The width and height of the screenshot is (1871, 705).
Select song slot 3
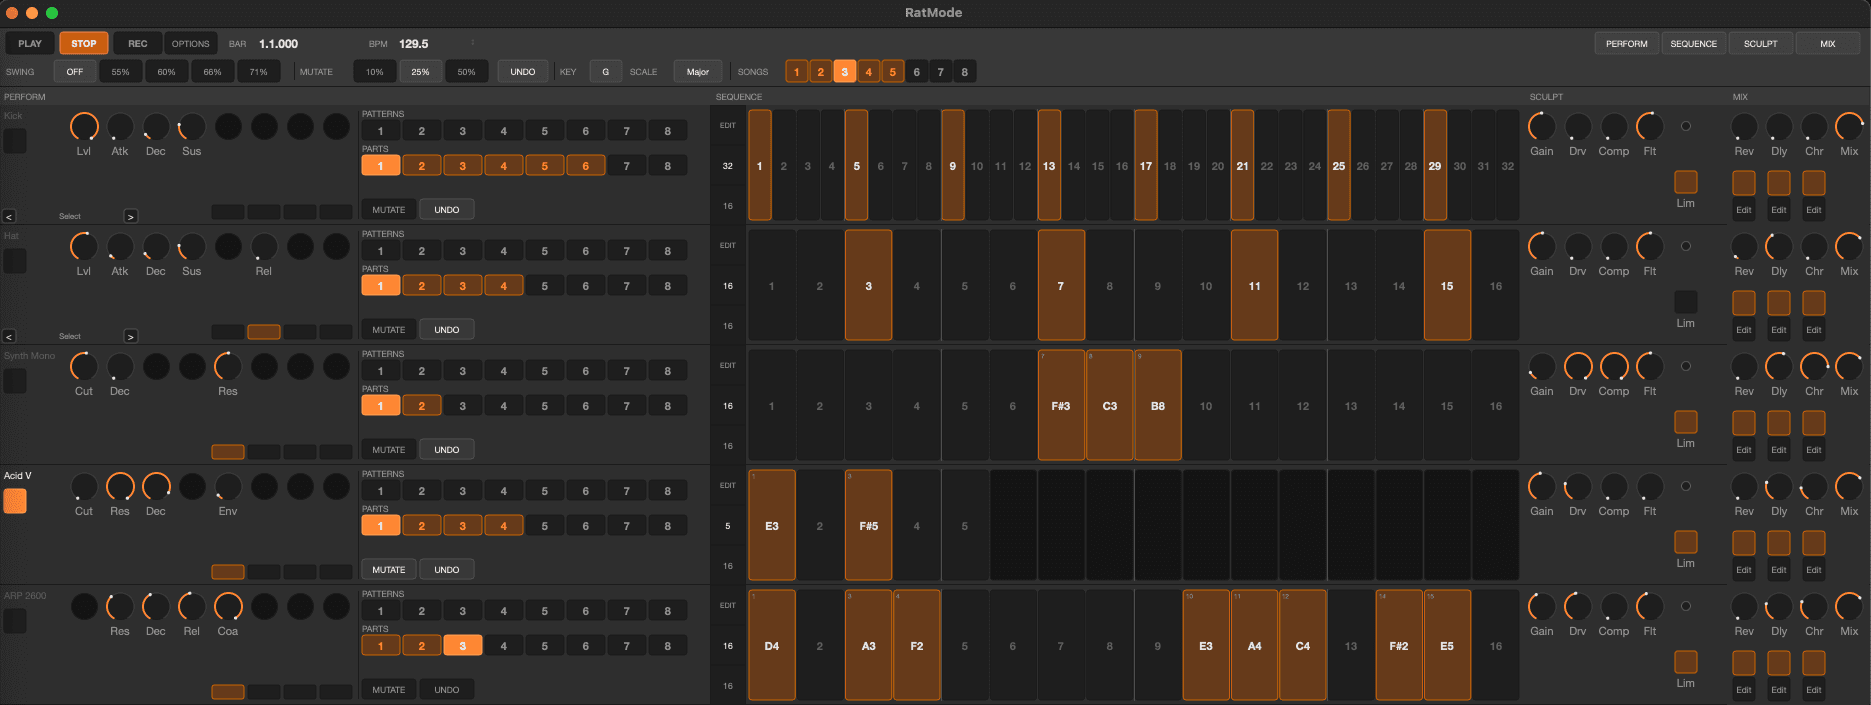point(845,71)
